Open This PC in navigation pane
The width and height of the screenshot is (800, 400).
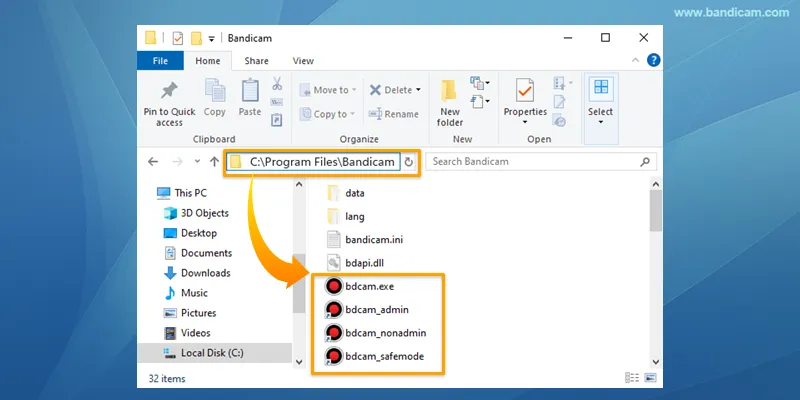point(183,193)
